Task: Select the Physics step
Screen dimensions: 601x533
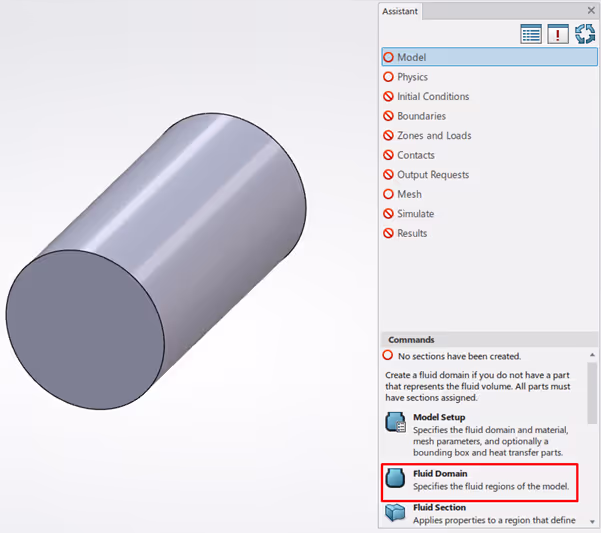Action: point(489,77)
